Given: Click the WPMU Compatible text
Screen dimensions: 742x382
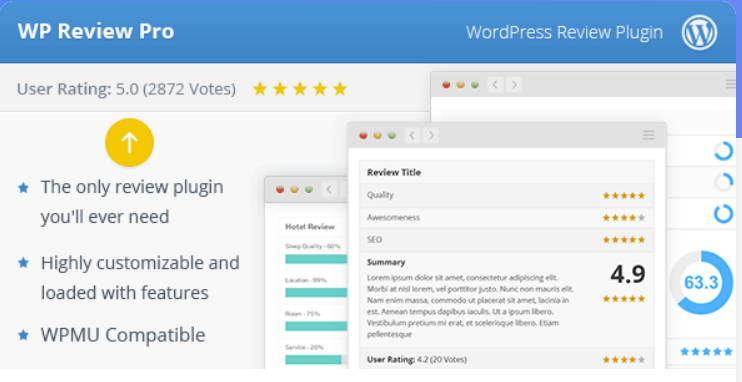Looking at the screenshot, I should coord(123,335).
